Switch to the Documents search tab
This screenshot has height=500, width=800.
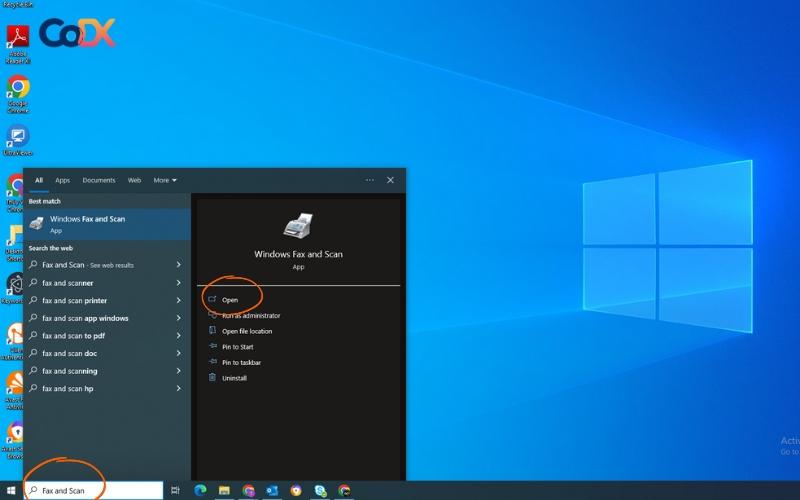pos(99,180)
